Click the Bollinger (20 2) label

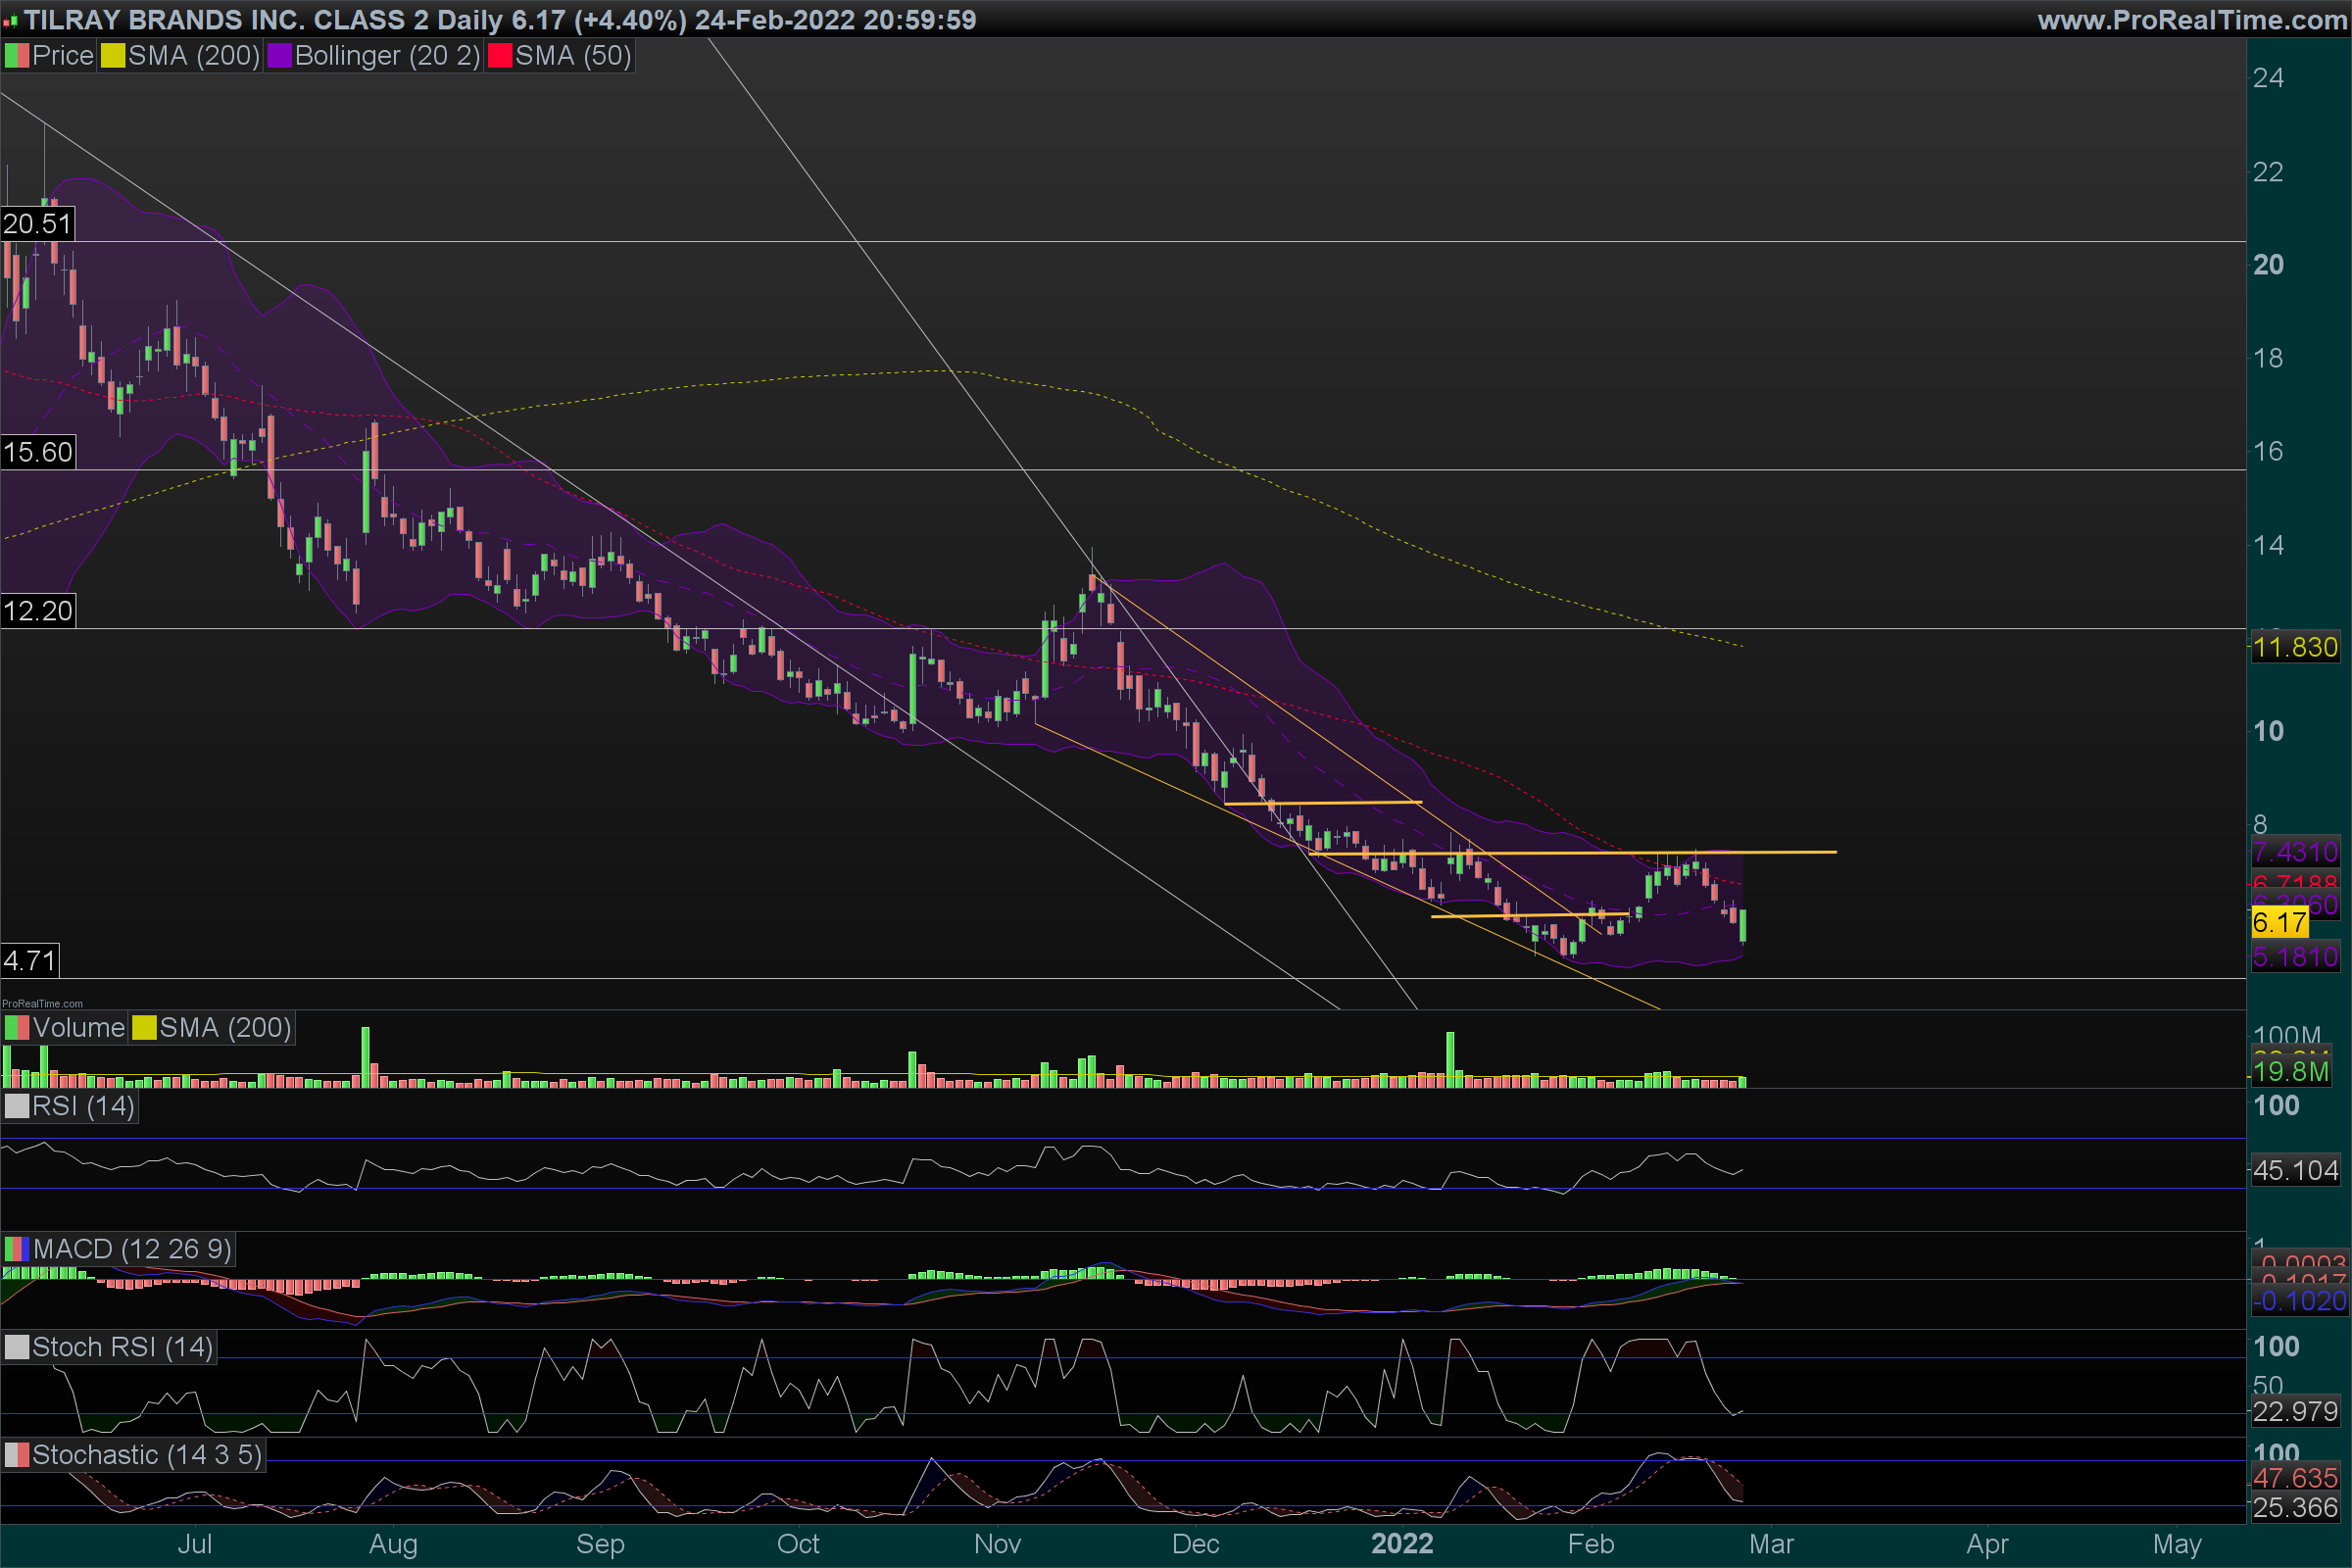[x=387, y=56]
